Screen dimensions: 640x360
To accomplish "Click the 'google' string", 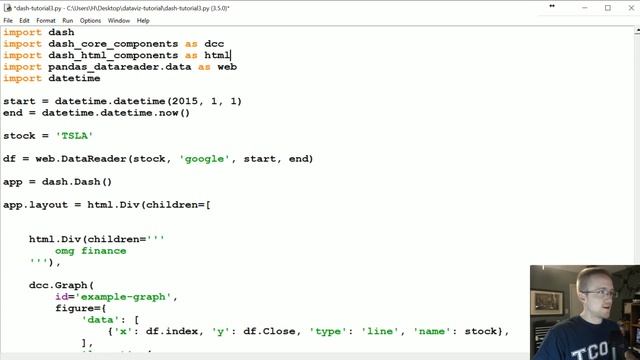I will pos(204,159).
